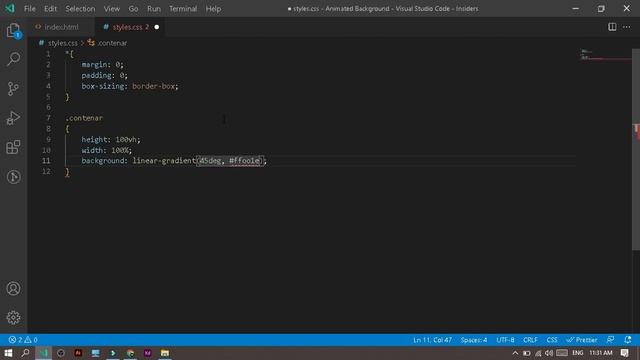Split the editor to the right
640x360 pixels.
(612, 27)
